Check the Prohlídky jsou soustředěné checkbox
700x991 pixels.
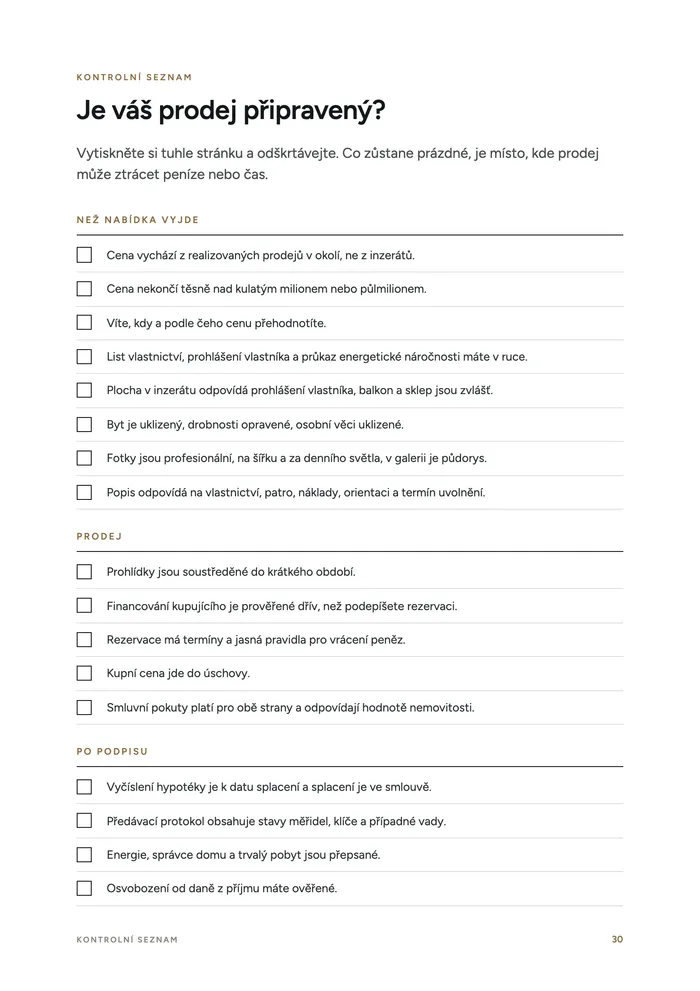84,571
